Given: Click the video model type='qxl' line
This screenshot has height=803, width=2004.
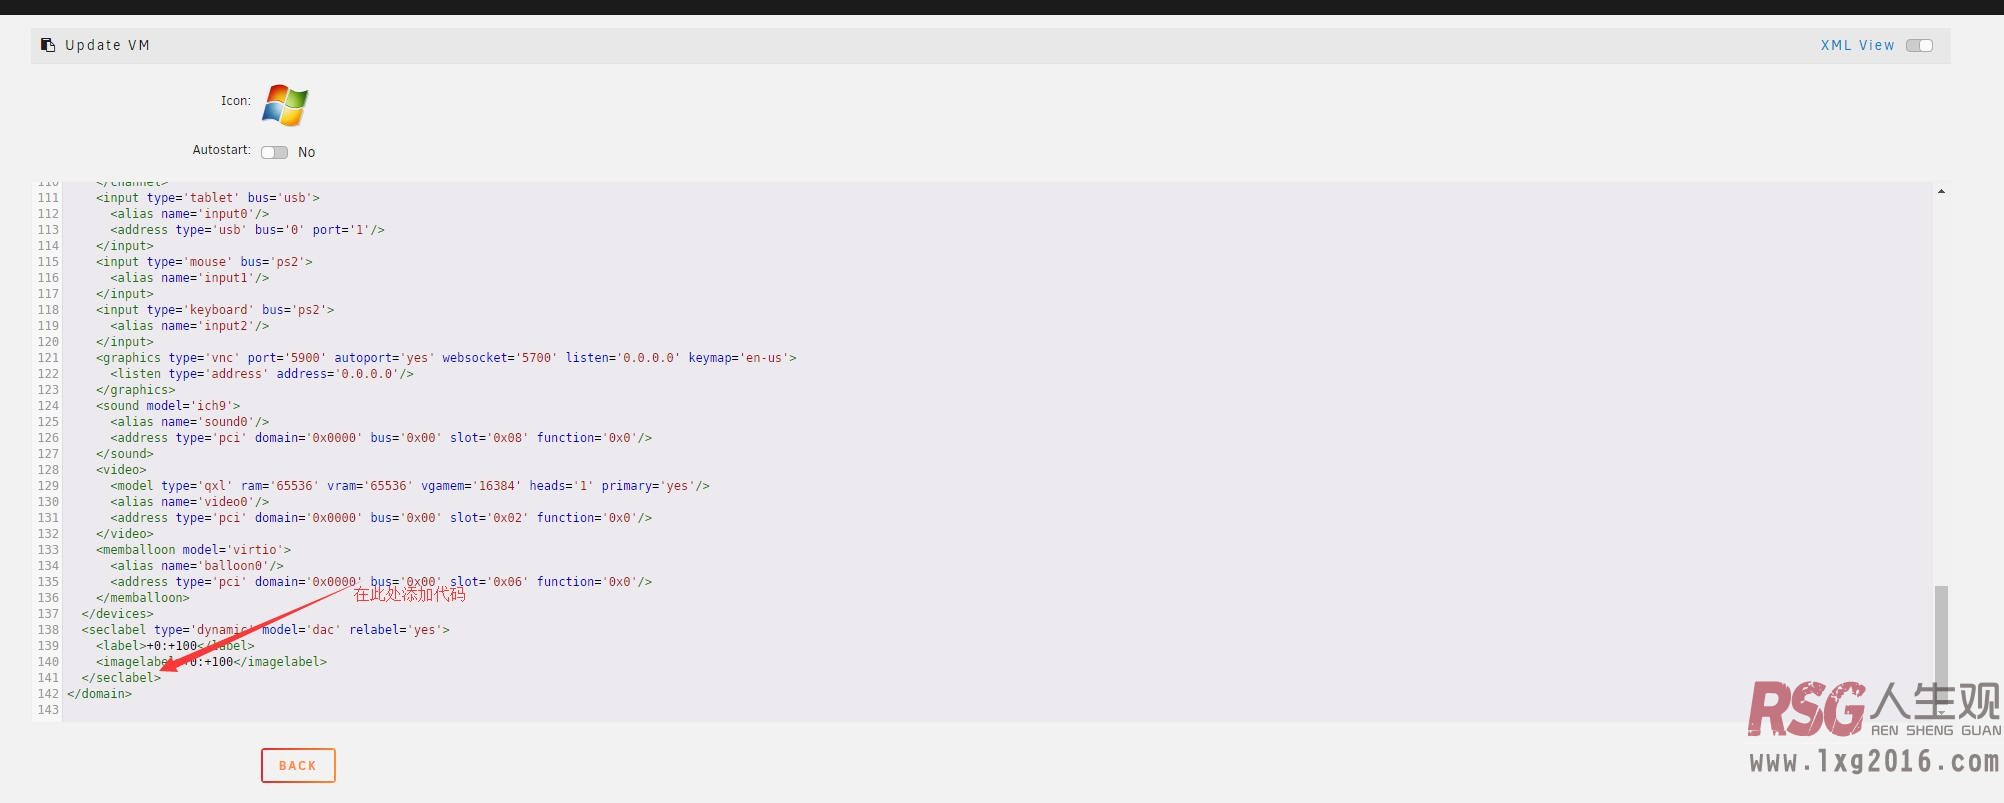Looking at the screenshot, I should 410,486.
